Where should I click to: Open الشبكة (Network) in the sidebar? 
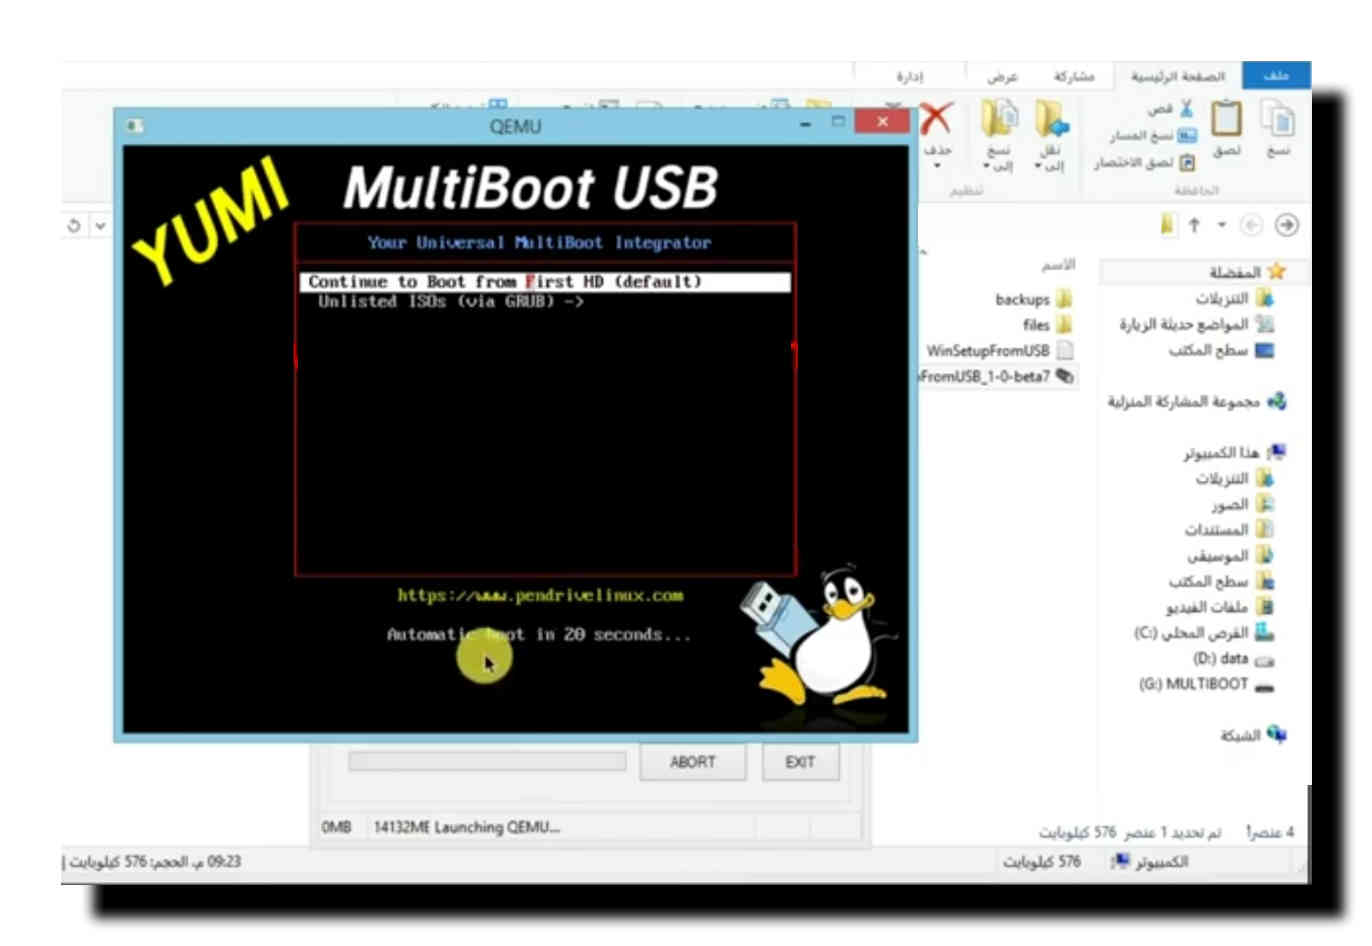point(1252,736)
